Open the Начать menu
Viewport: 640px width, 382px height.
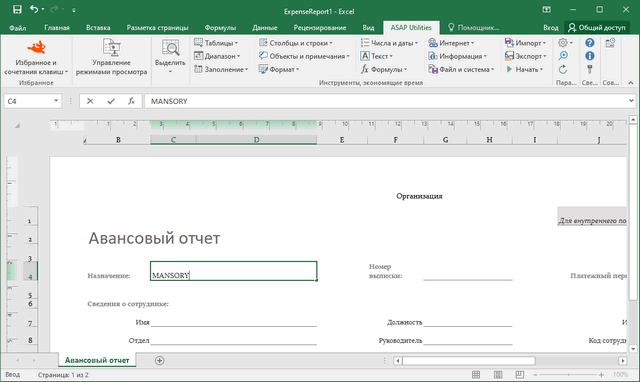click(x=524, y=69)
